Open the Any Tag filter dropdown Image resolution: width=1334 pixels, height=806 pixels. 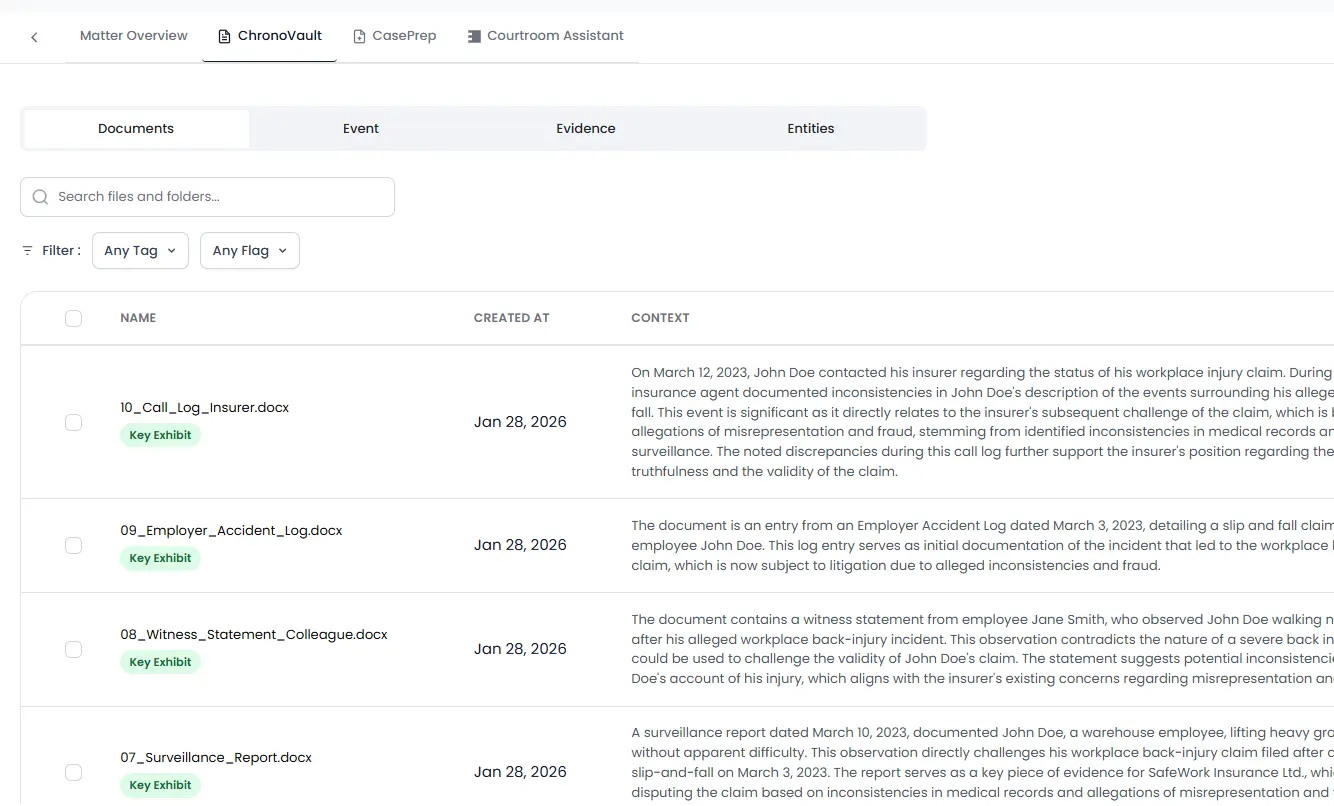click(140, 251)
